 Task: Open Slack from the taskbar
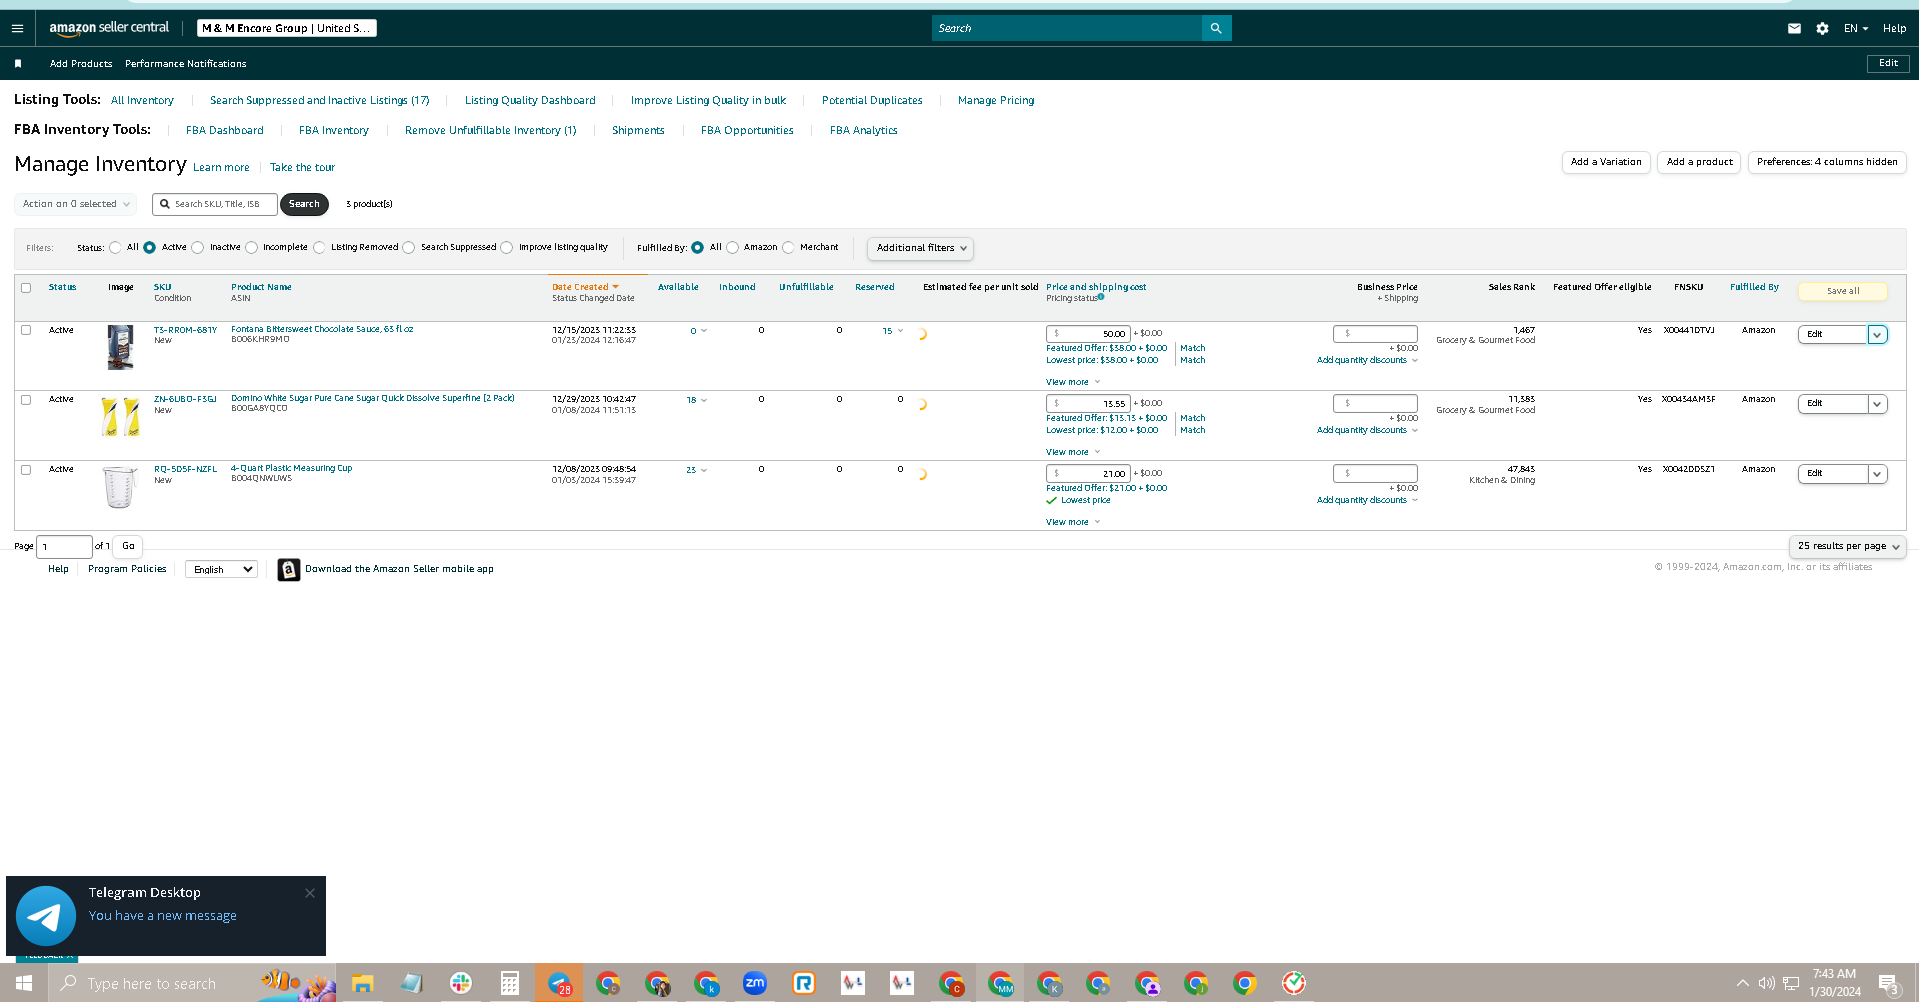461,983
